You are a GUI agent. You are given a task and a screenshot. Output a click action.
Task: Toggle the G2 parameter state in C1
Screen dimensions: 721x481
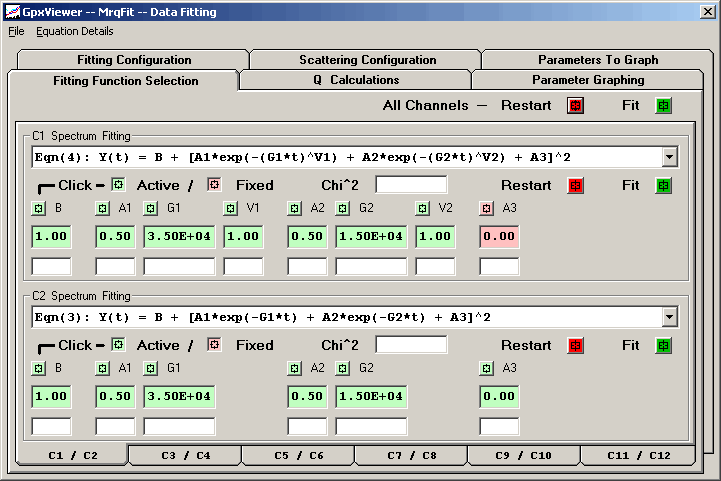coord(343,208)
